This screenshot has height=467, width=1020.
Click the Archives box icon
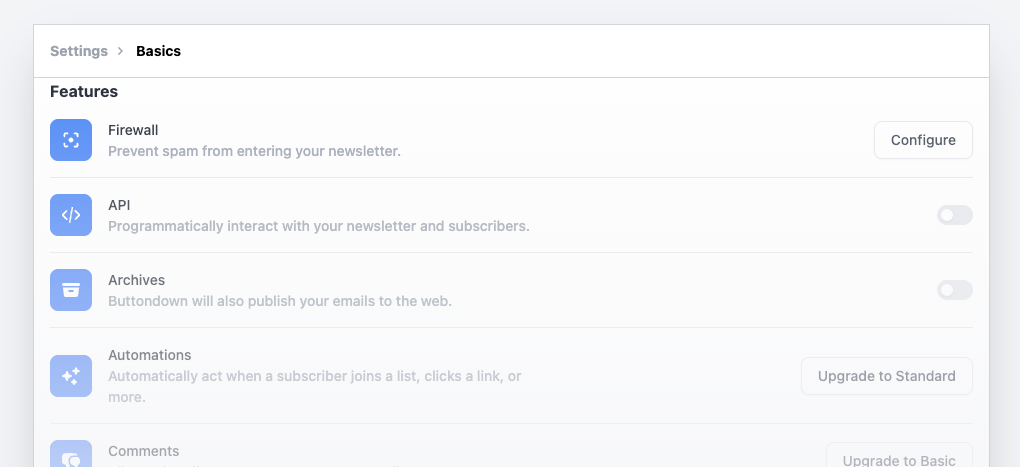point(71,290)
